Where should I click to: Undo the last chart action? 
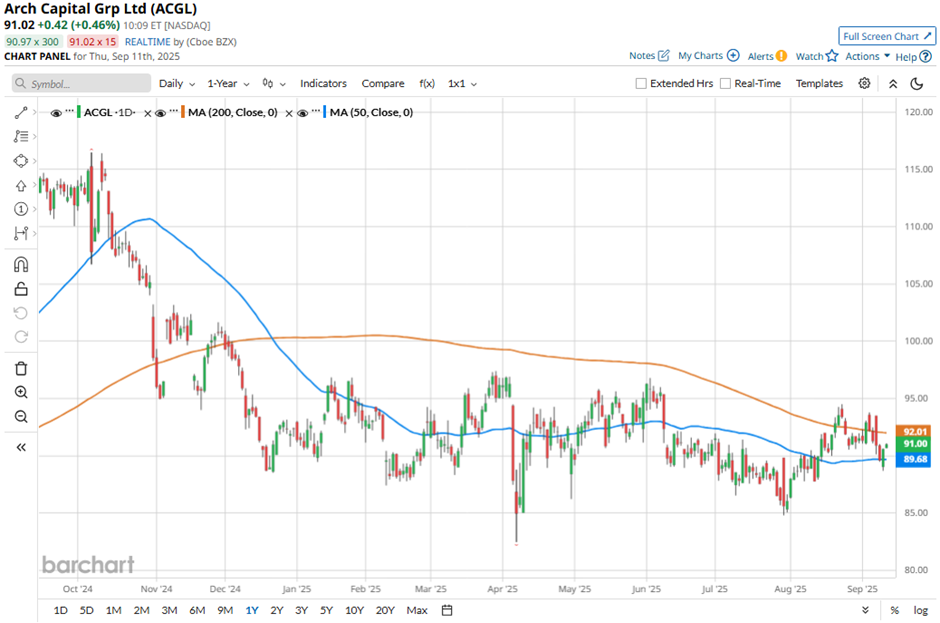point(21,313)
